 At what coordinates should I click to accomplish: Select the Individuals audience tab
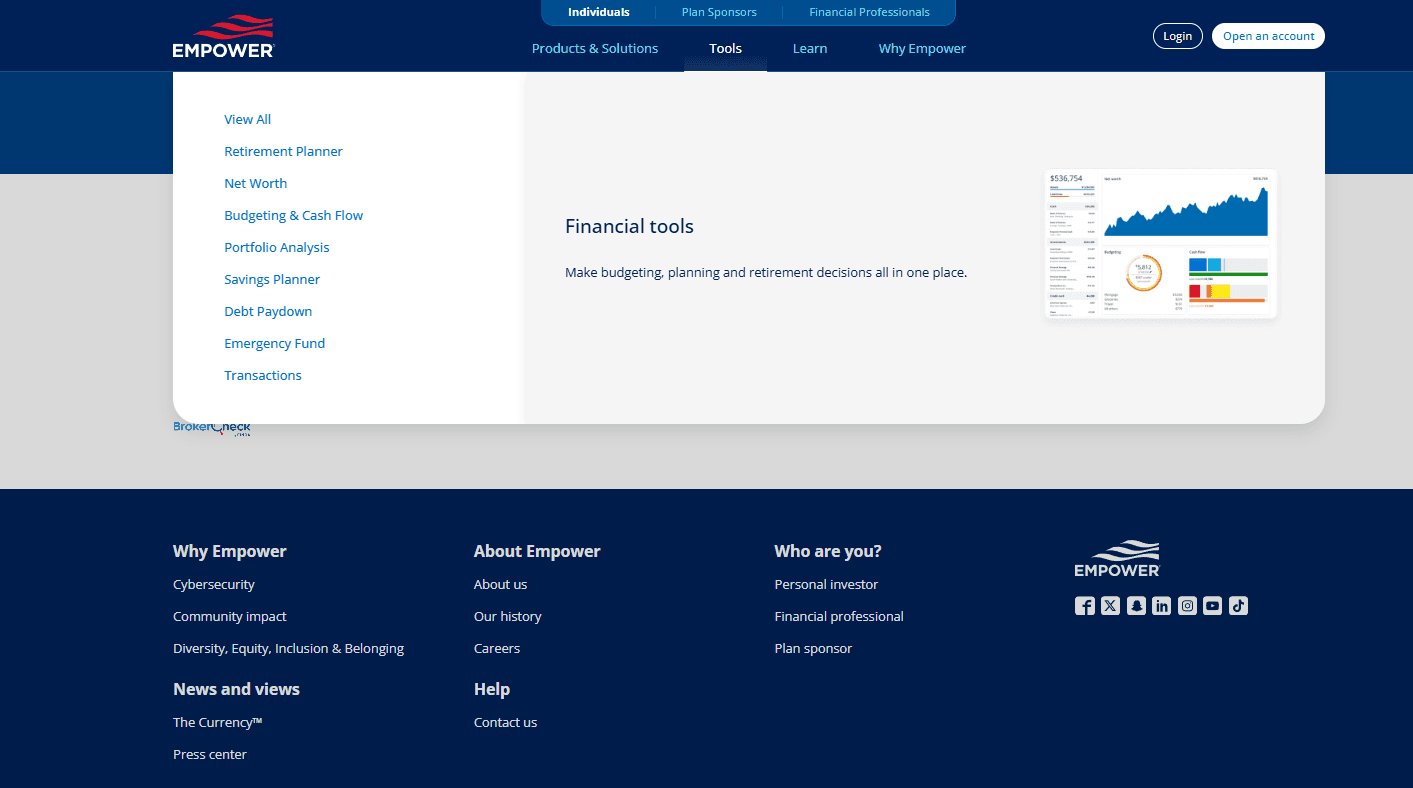[599, 12]
